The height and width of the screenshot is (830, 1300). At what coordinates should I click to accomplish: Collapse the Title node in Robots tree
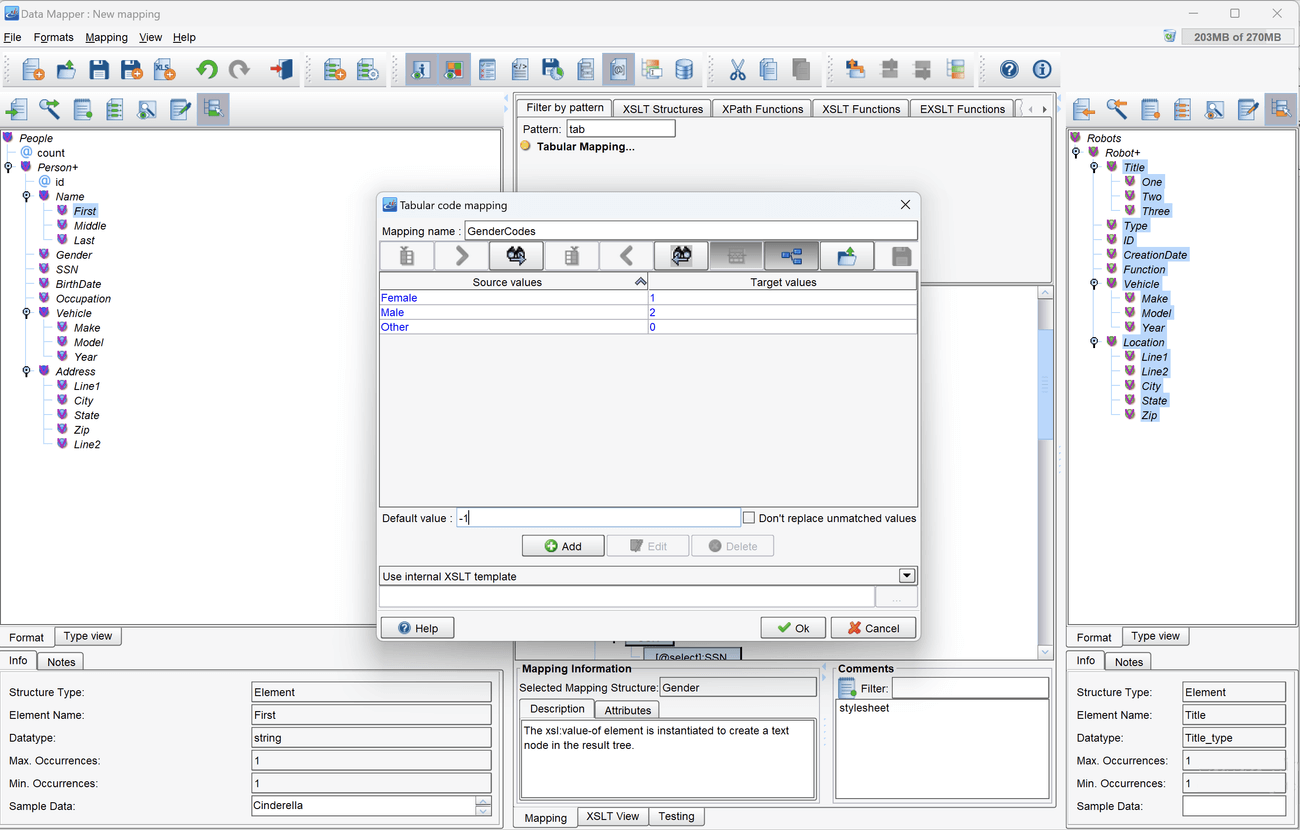click(1094, 167)
